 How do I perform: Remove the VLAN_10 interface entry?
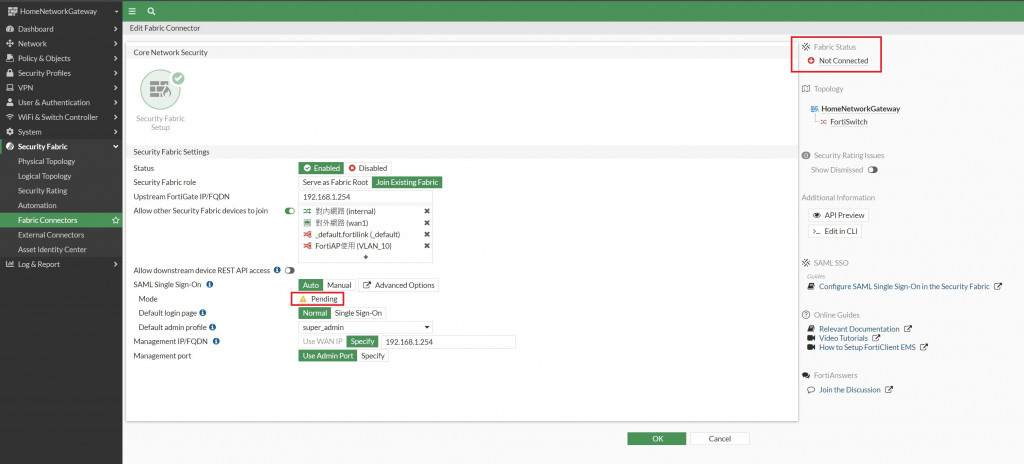coord(426,246)
